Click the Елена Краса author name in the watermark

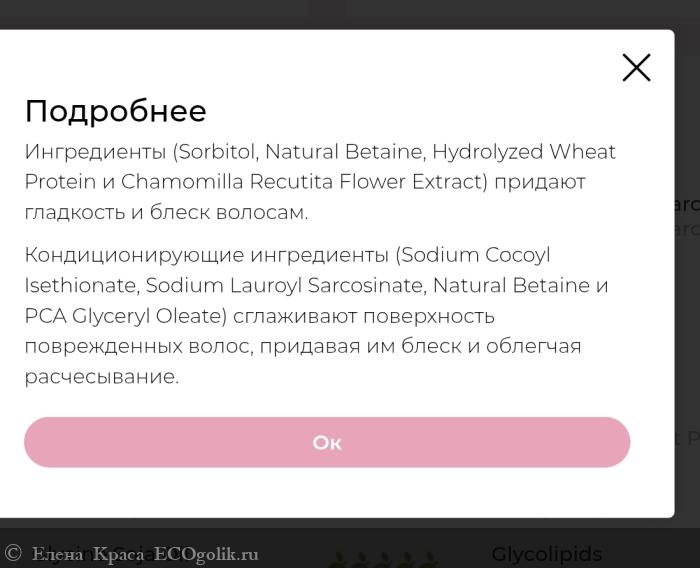coord(88,554)
